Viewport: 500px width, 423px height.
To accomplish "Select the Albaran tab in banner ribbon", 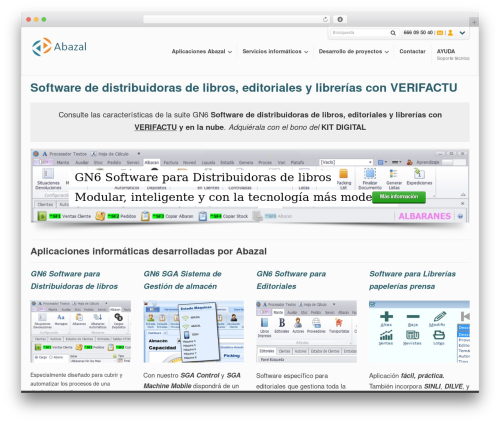I will pyautogui.click(x=152, y=162).
